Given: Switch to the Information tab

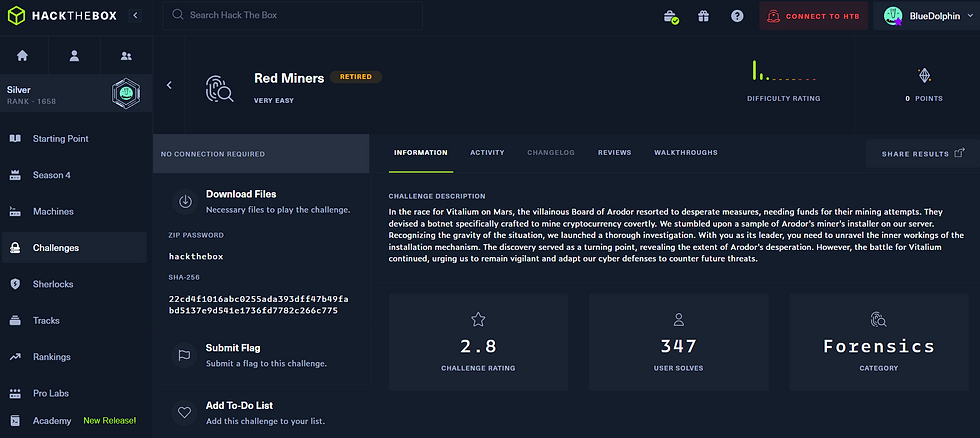Looking at the screenshot, I should (x=421, y=152).
